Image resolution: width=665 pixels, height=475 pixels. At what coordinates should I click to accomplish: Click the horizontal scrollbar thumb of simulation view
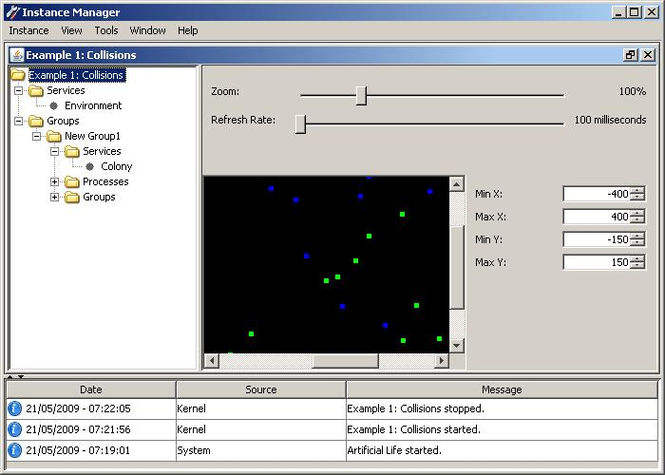345,361
